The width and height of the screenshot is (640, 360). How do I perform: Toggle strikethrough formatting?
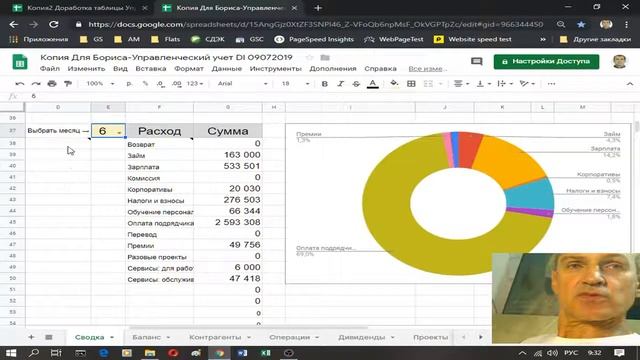[x=356, y=84]
